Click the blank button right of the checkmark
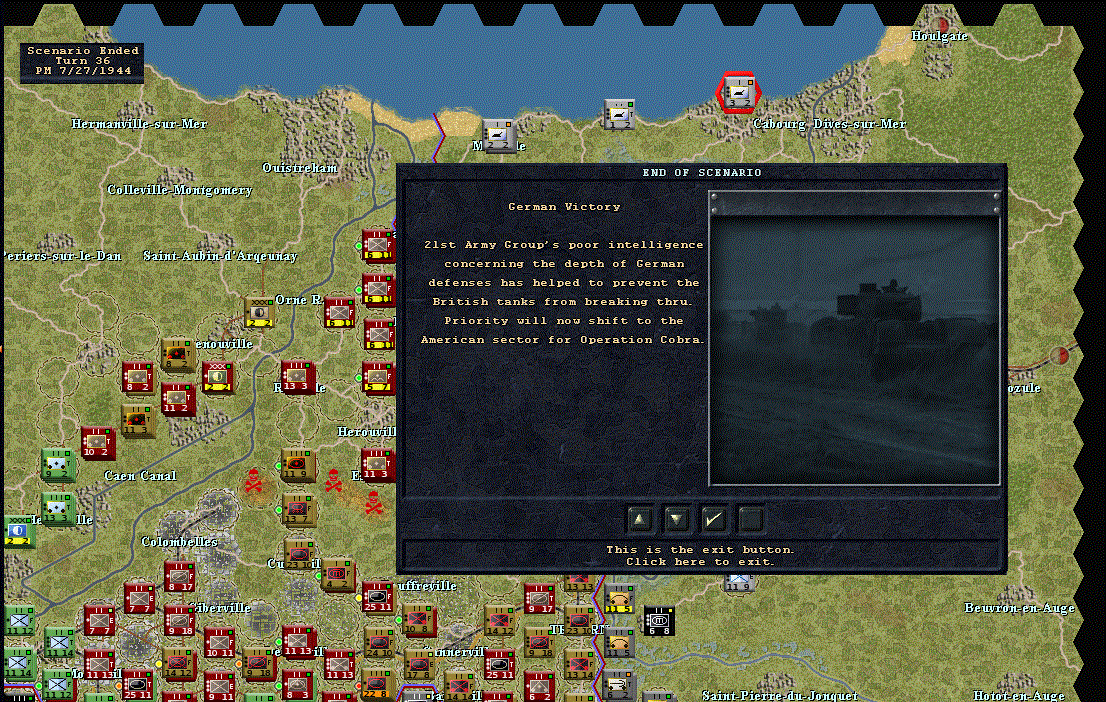 [x=750, y=520]
